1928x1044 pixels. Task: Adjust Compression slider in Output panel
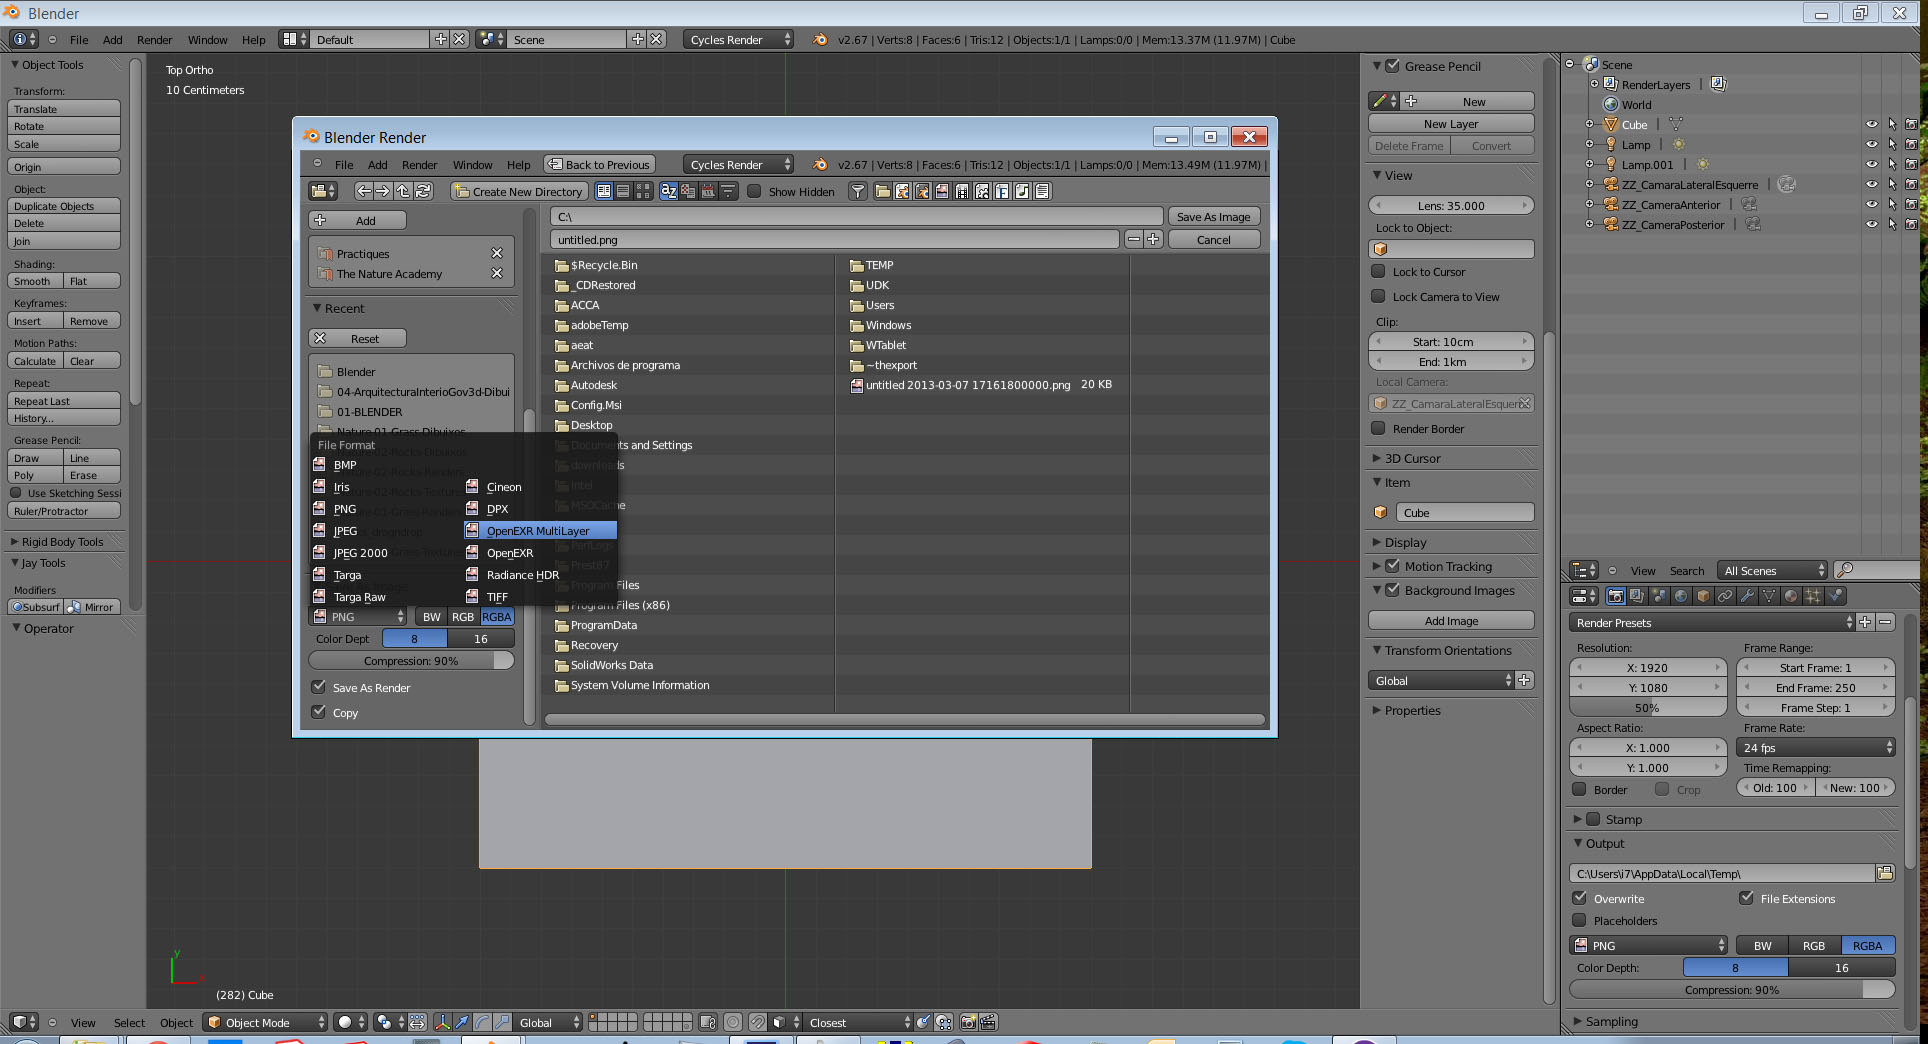click(1731, 989)
